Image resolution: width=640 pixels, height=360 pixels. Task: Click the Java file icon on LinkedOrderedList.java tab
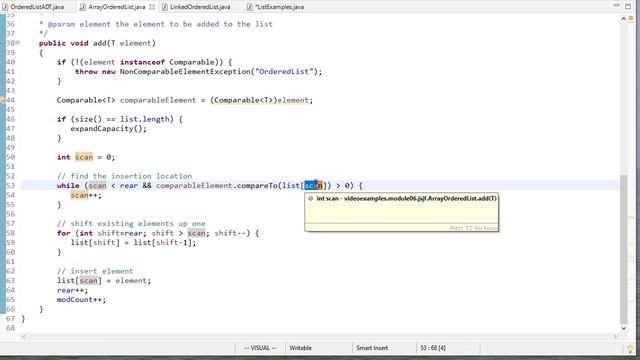click(x=164, y=7)
